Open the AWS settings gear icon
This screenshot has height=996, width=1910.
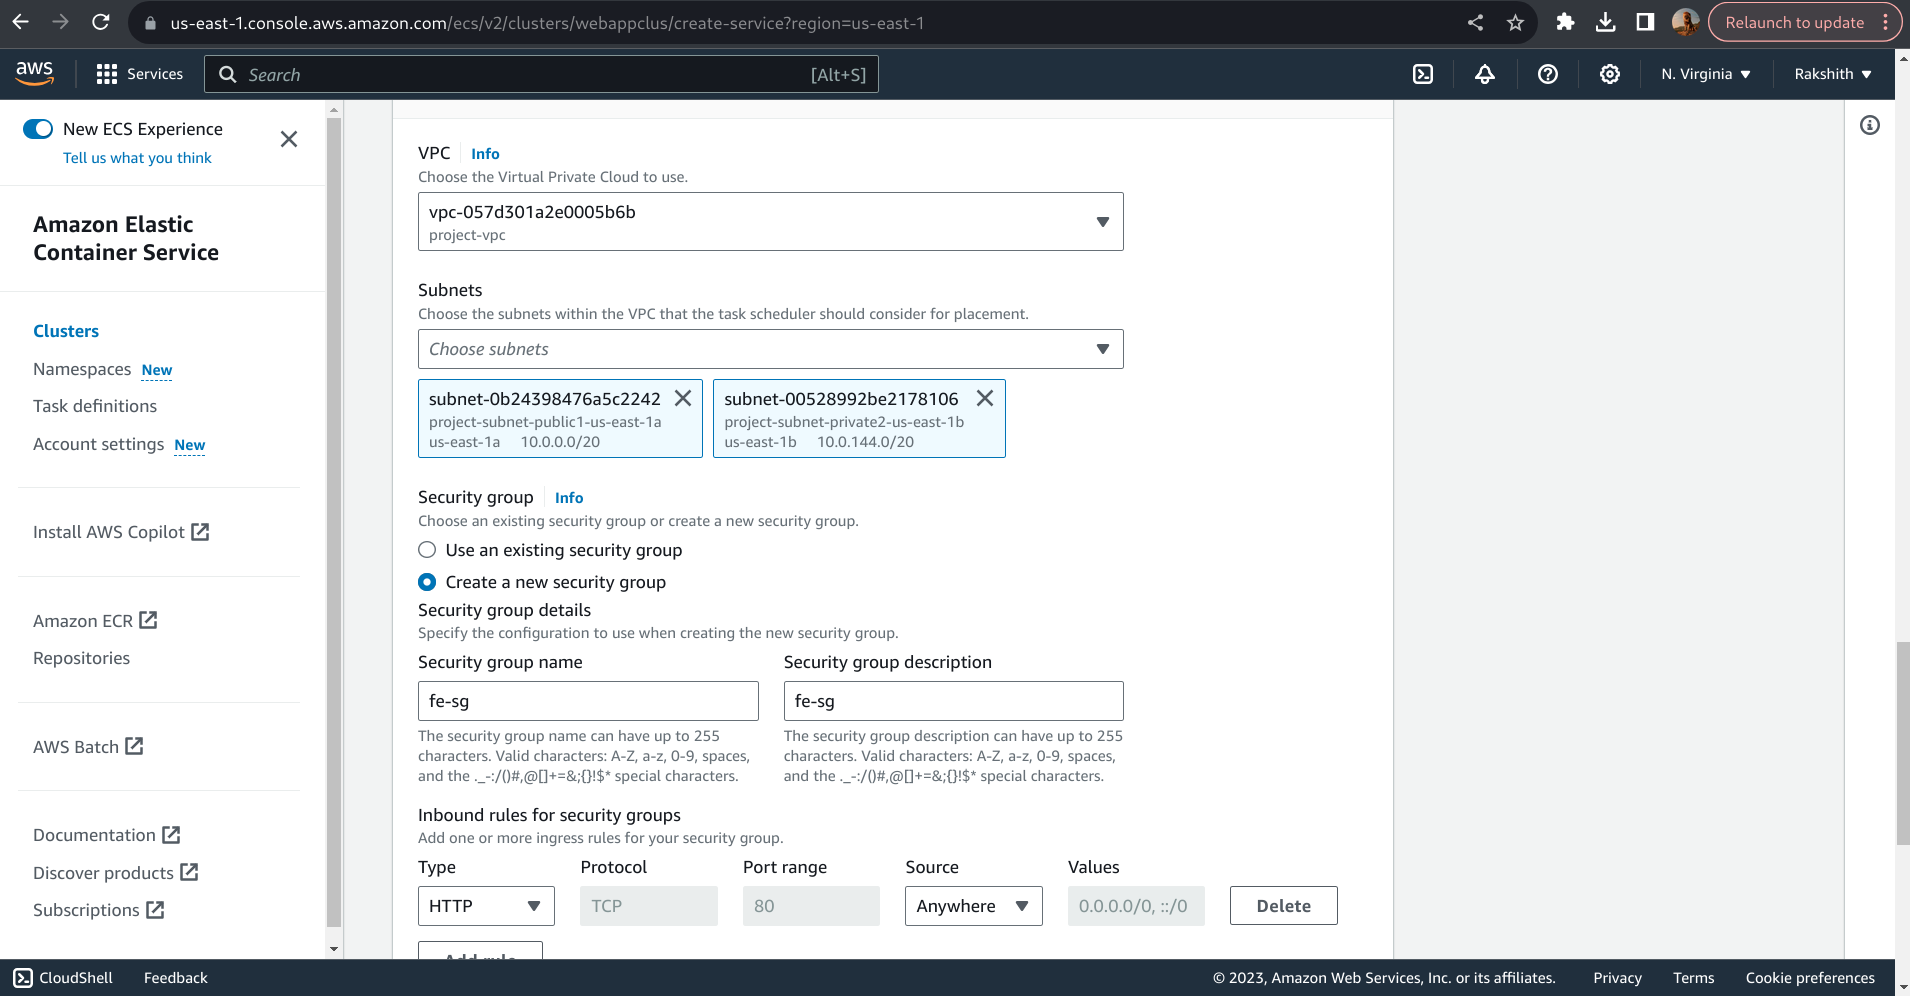[x=1609, y=74]
